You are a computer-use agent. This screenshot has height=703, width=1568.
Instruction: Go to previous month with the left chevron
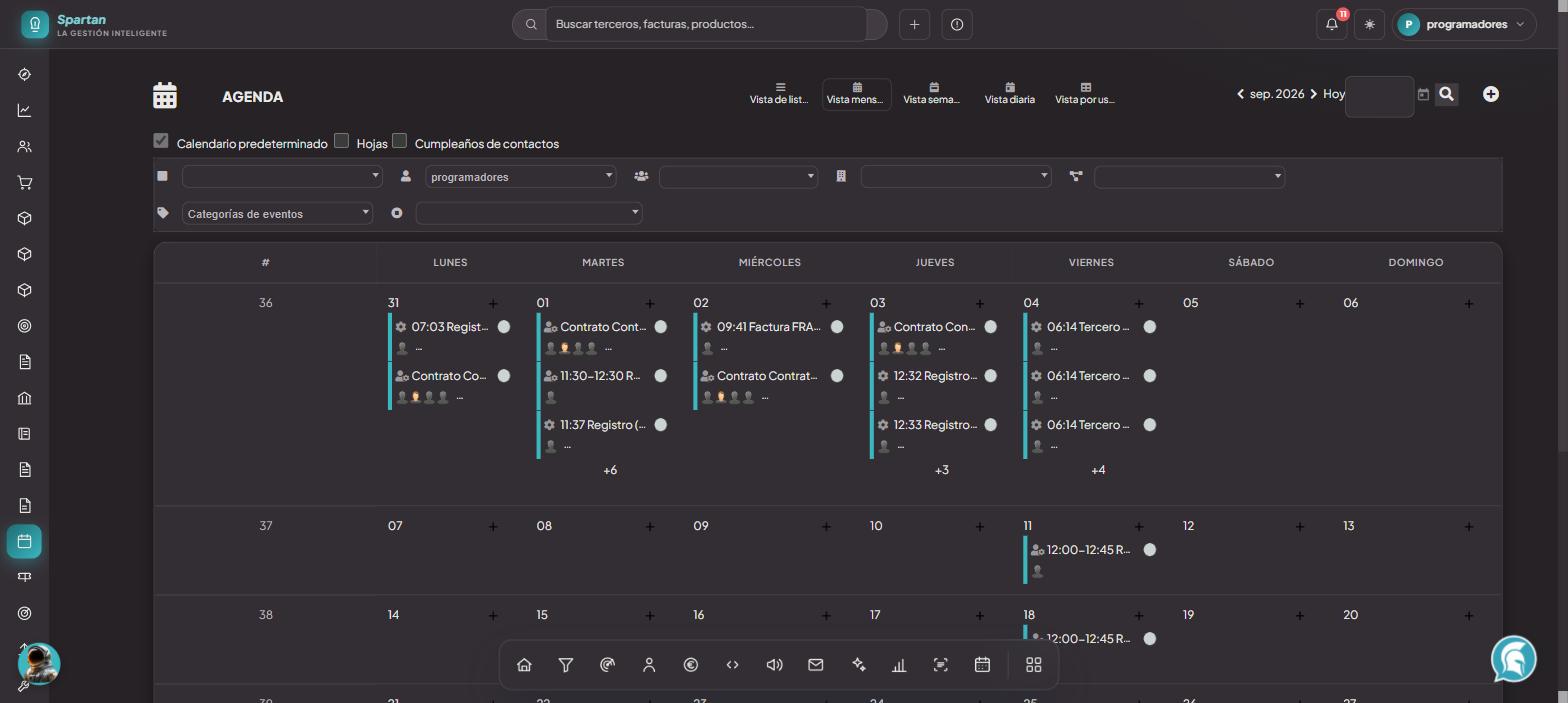coord(1240,94)
